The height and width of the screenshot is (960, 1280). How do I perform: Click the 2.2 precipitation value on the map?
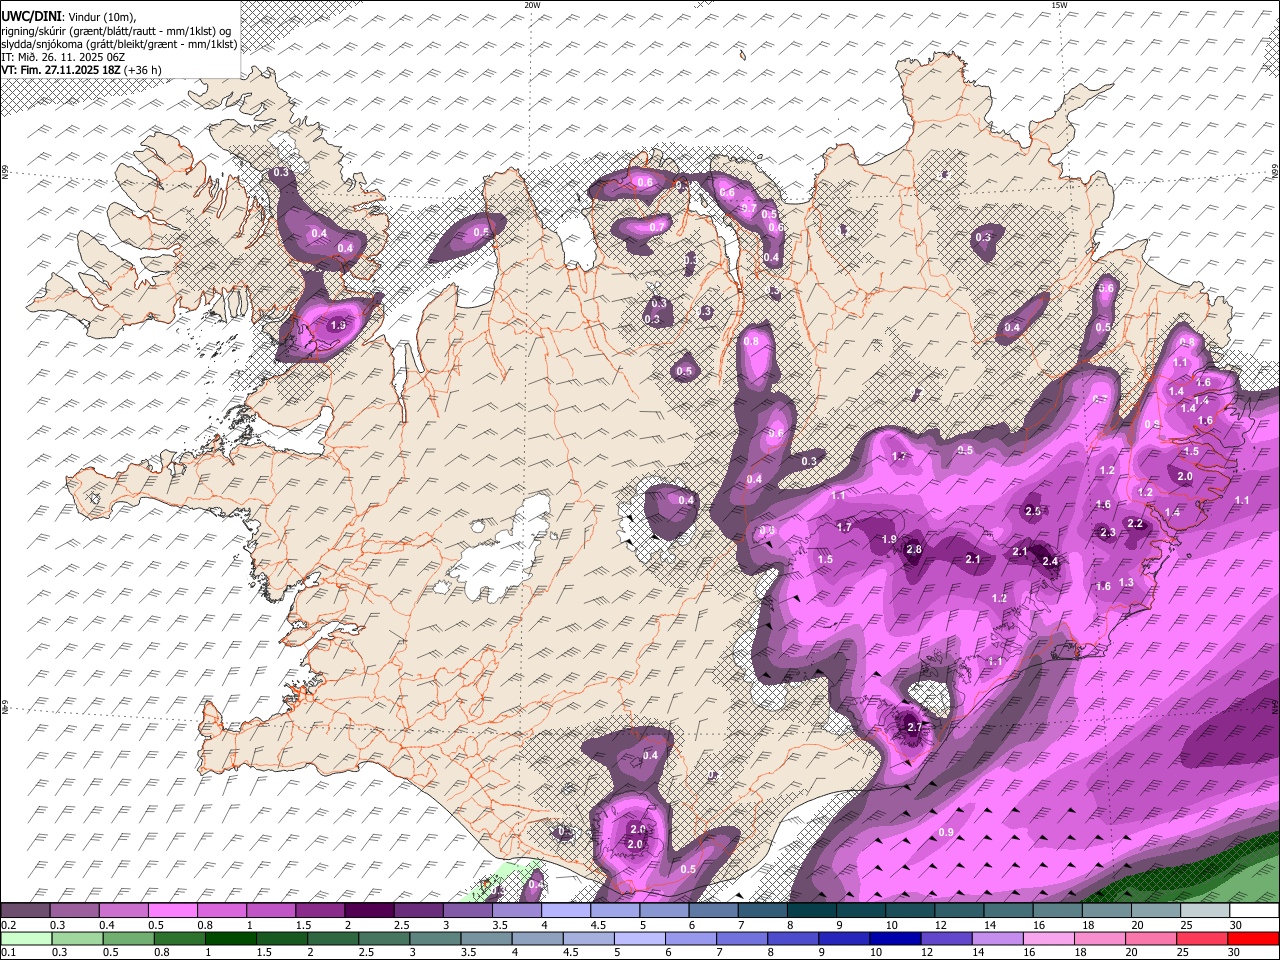click(1135, 523)
